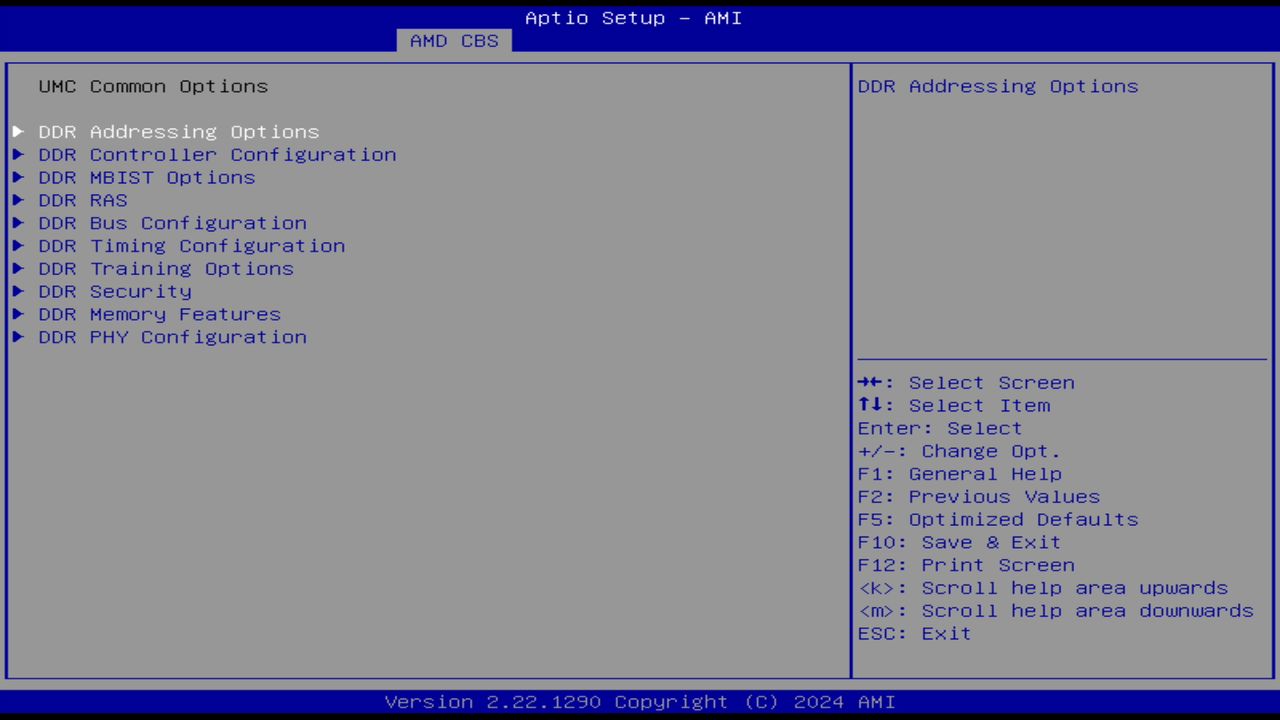Click the +/-: Change Opt. hint

click(959, 451)
